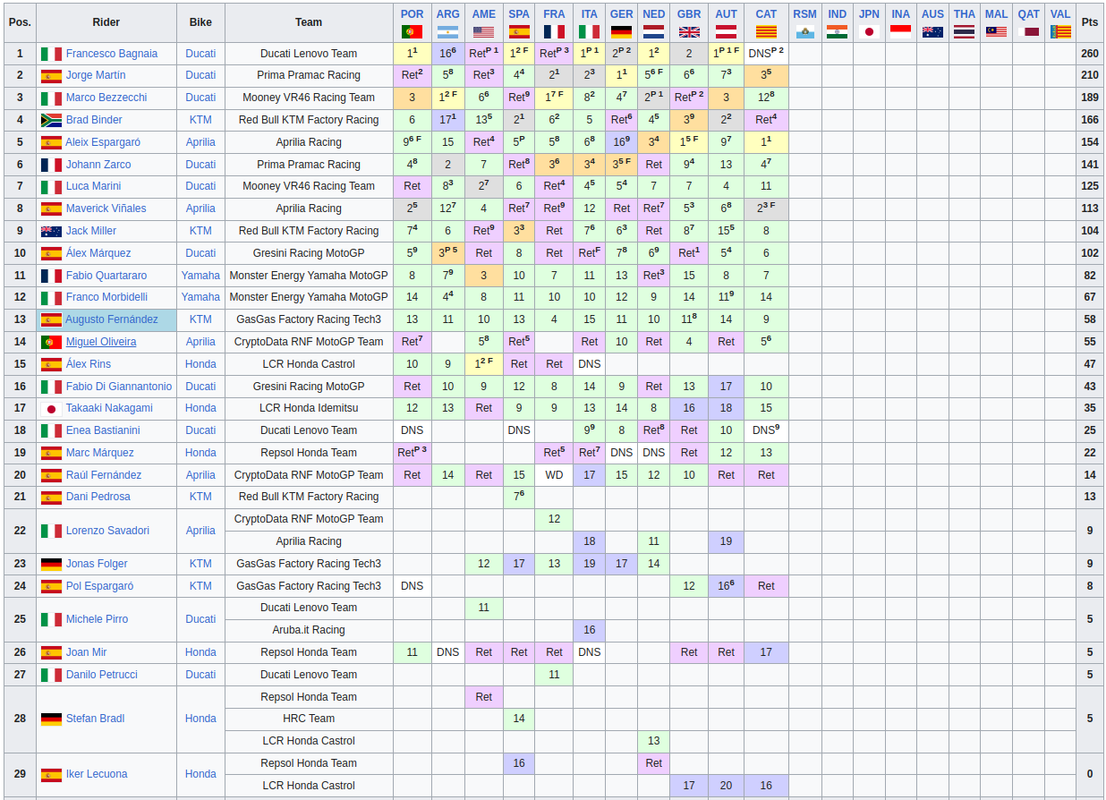Open the VAL race column header link
The height and width of the screenshot is (800, 1106).
point(1060,14)
